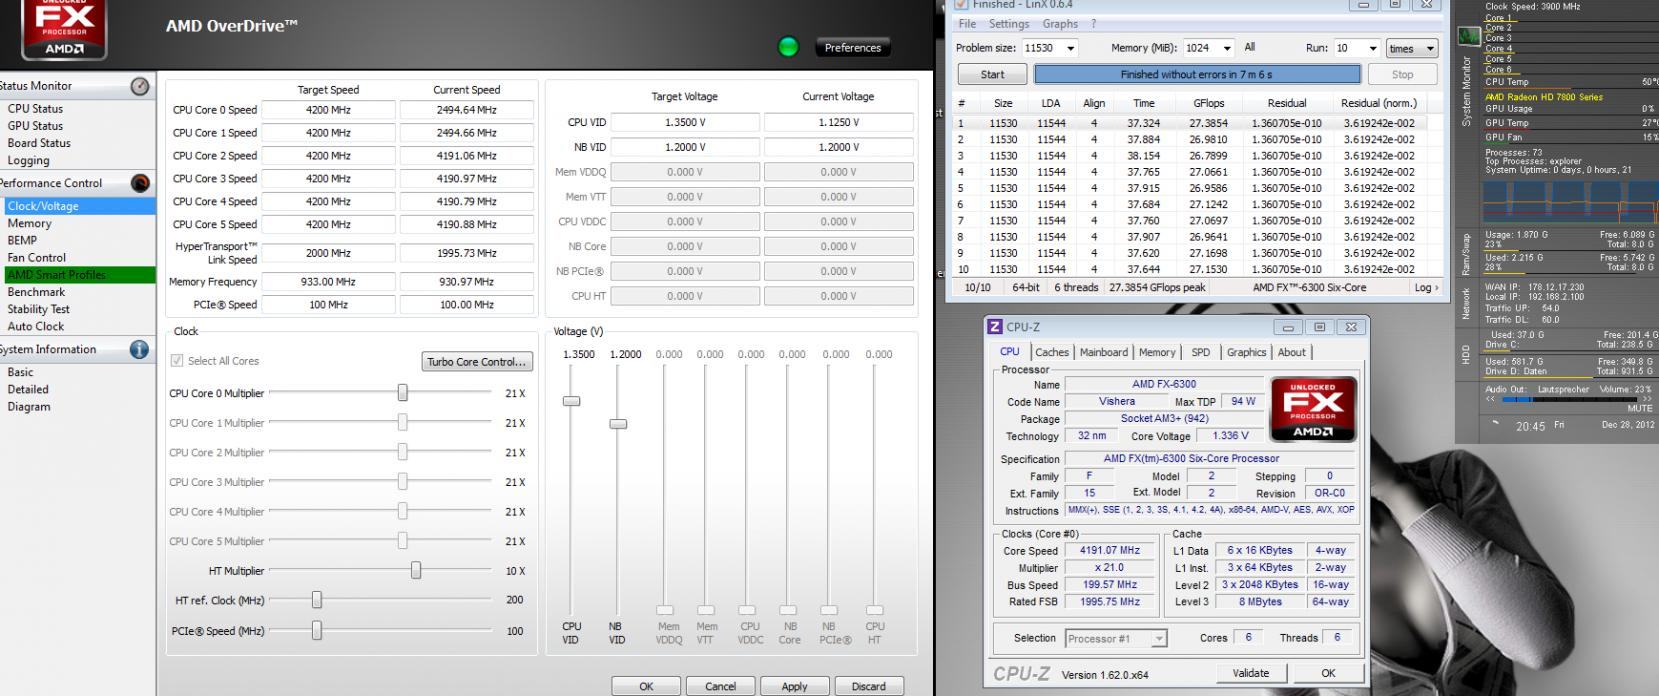
Task: Click the Validate button in CPU-Z
Action: [x=1250, y=673]
